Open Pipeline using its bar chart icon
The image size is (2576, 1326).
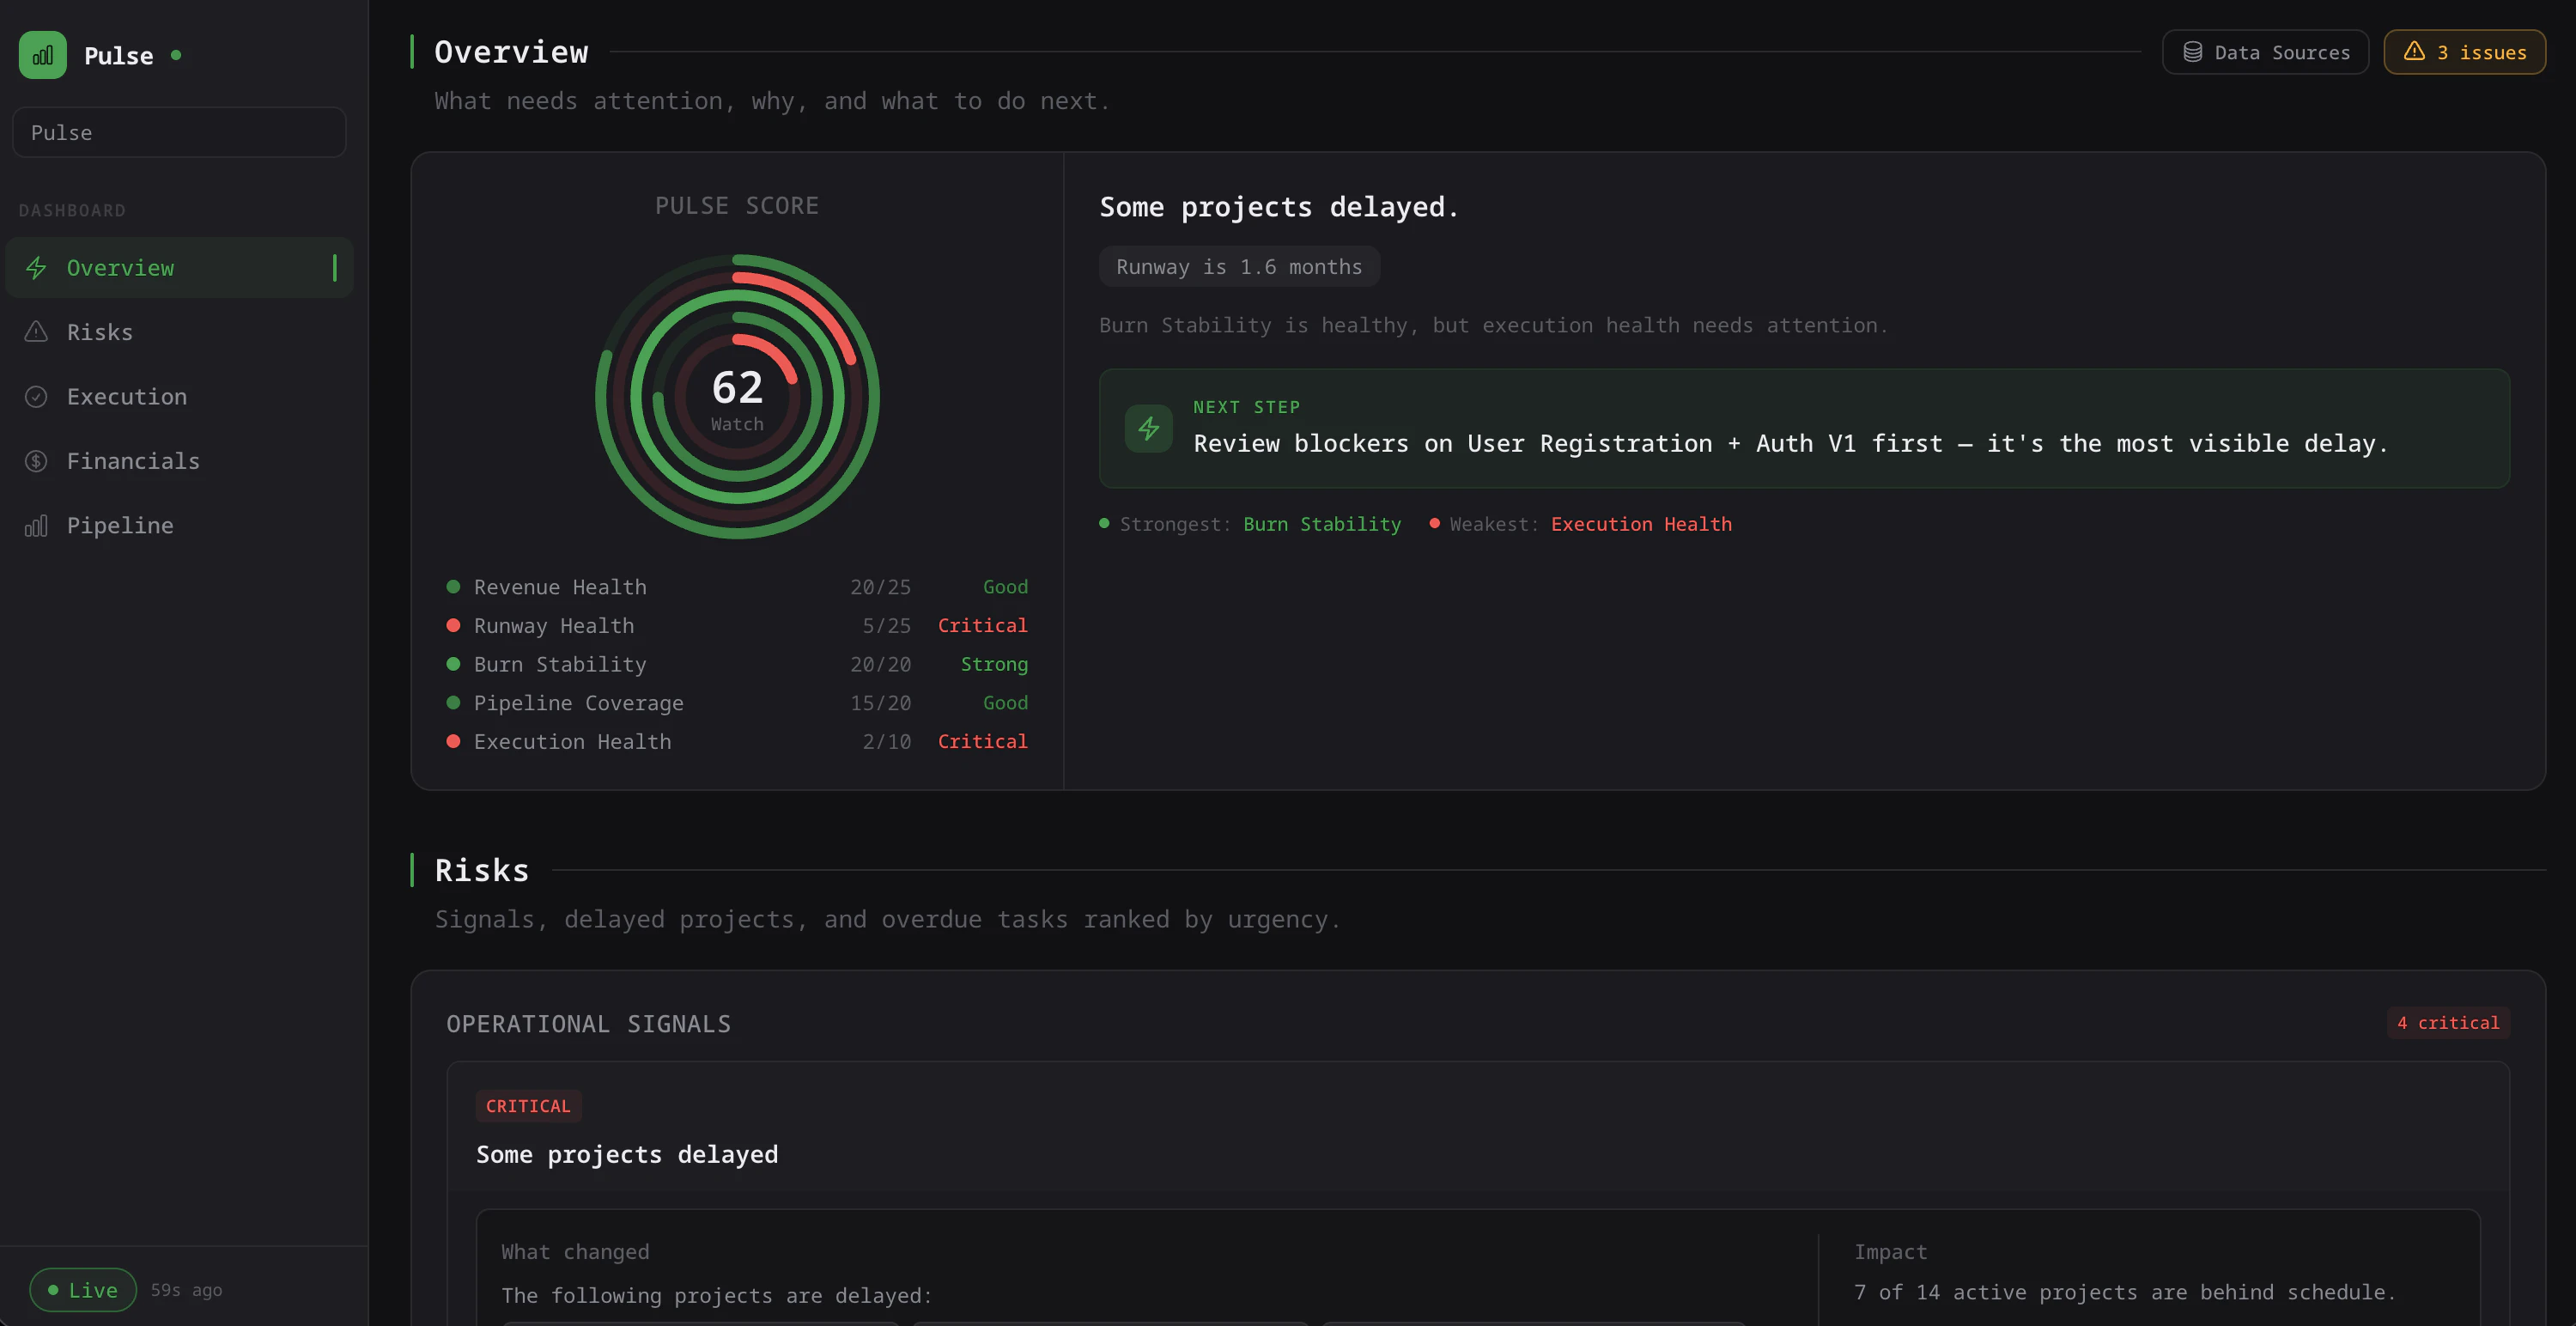[x=37, y=524]
